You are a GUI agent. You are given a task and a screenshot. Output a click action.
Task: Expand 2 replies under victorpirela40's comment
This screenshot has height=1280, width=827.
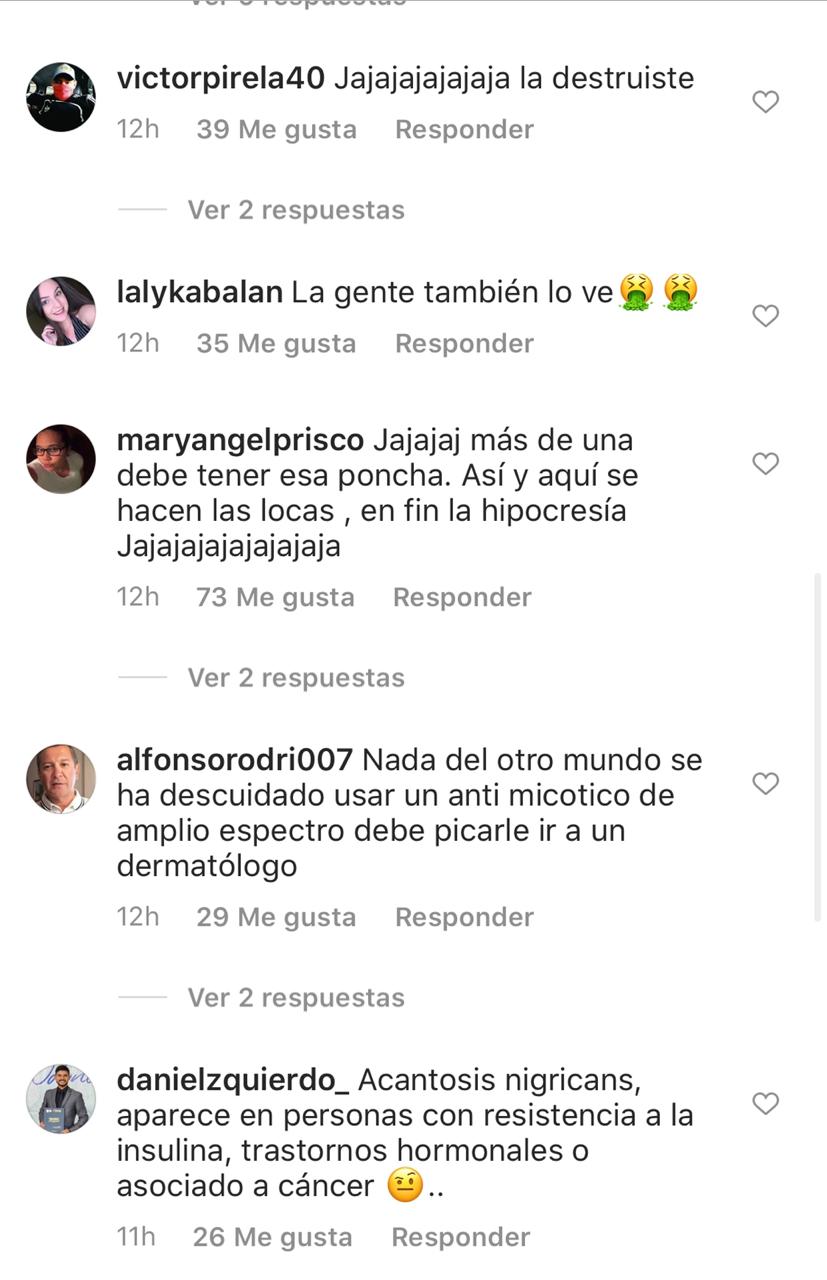tap(296, 210)
